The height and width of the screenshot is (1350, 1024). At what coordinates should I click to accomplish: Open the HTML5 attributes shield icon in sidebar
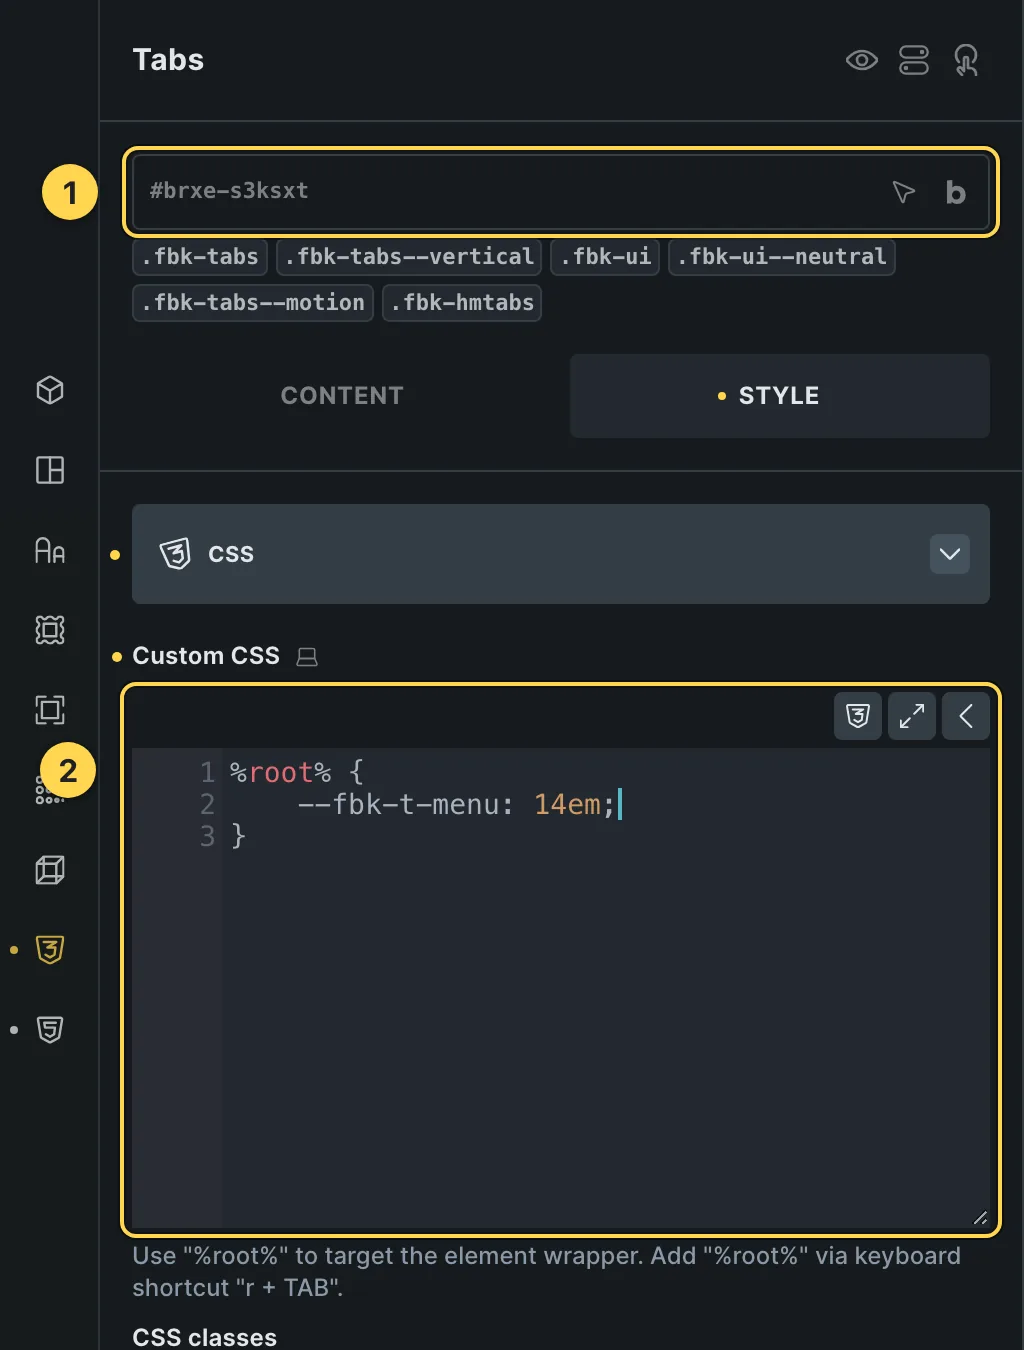(x=50, y=1030)
